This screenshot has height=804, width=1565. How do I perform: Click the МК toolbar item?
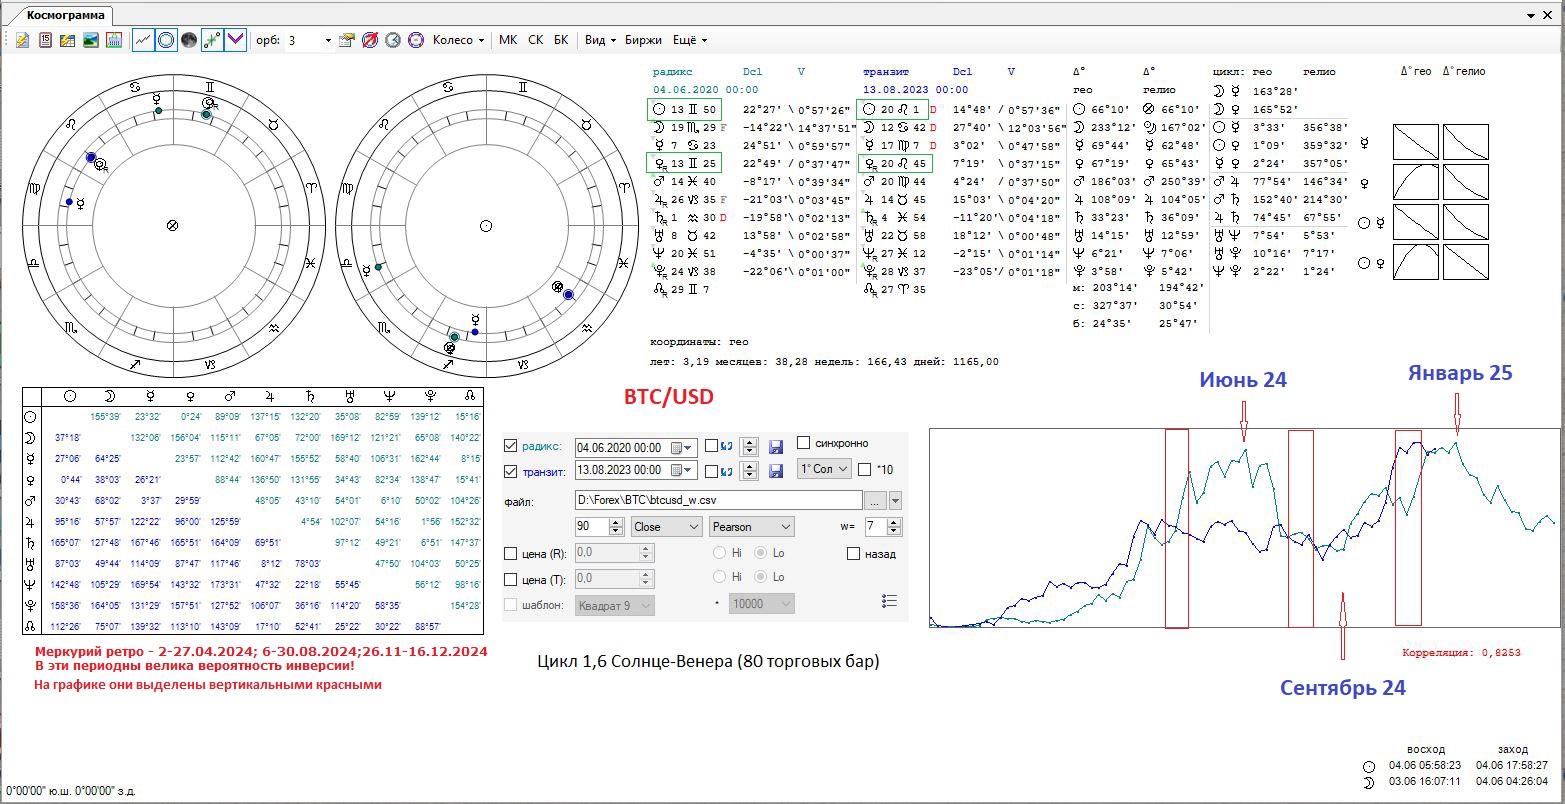[x=508, y=40]
